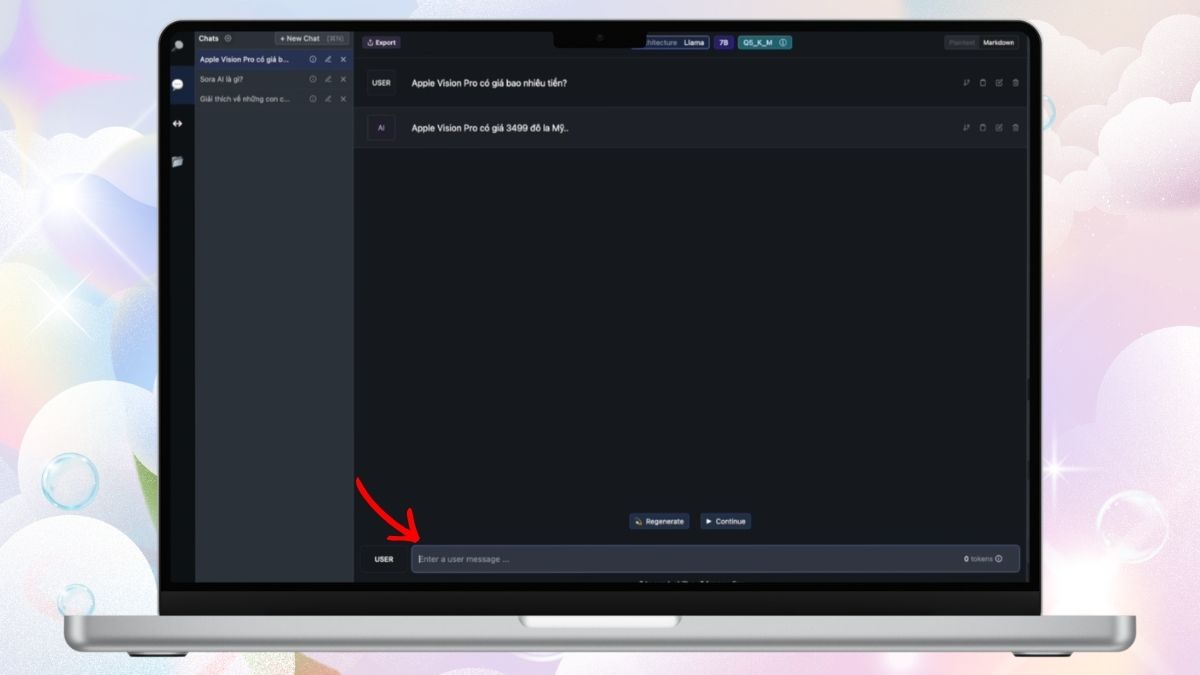Viewport: 1200px width, 675px height.
Task: Delete the Apple Vision Pro chat
Action: click(343, 60)
